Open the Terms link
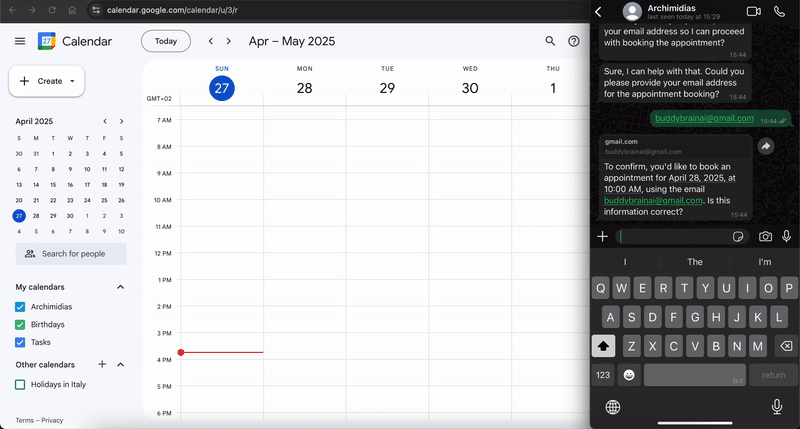The image size is (800, 429). (x=24, y=420)
